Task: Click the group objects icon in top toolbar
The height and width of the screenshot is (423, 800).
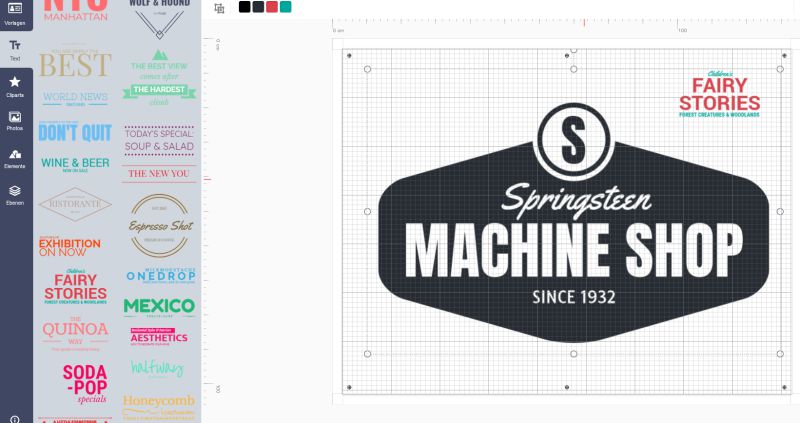Action: tap(220, 8)
